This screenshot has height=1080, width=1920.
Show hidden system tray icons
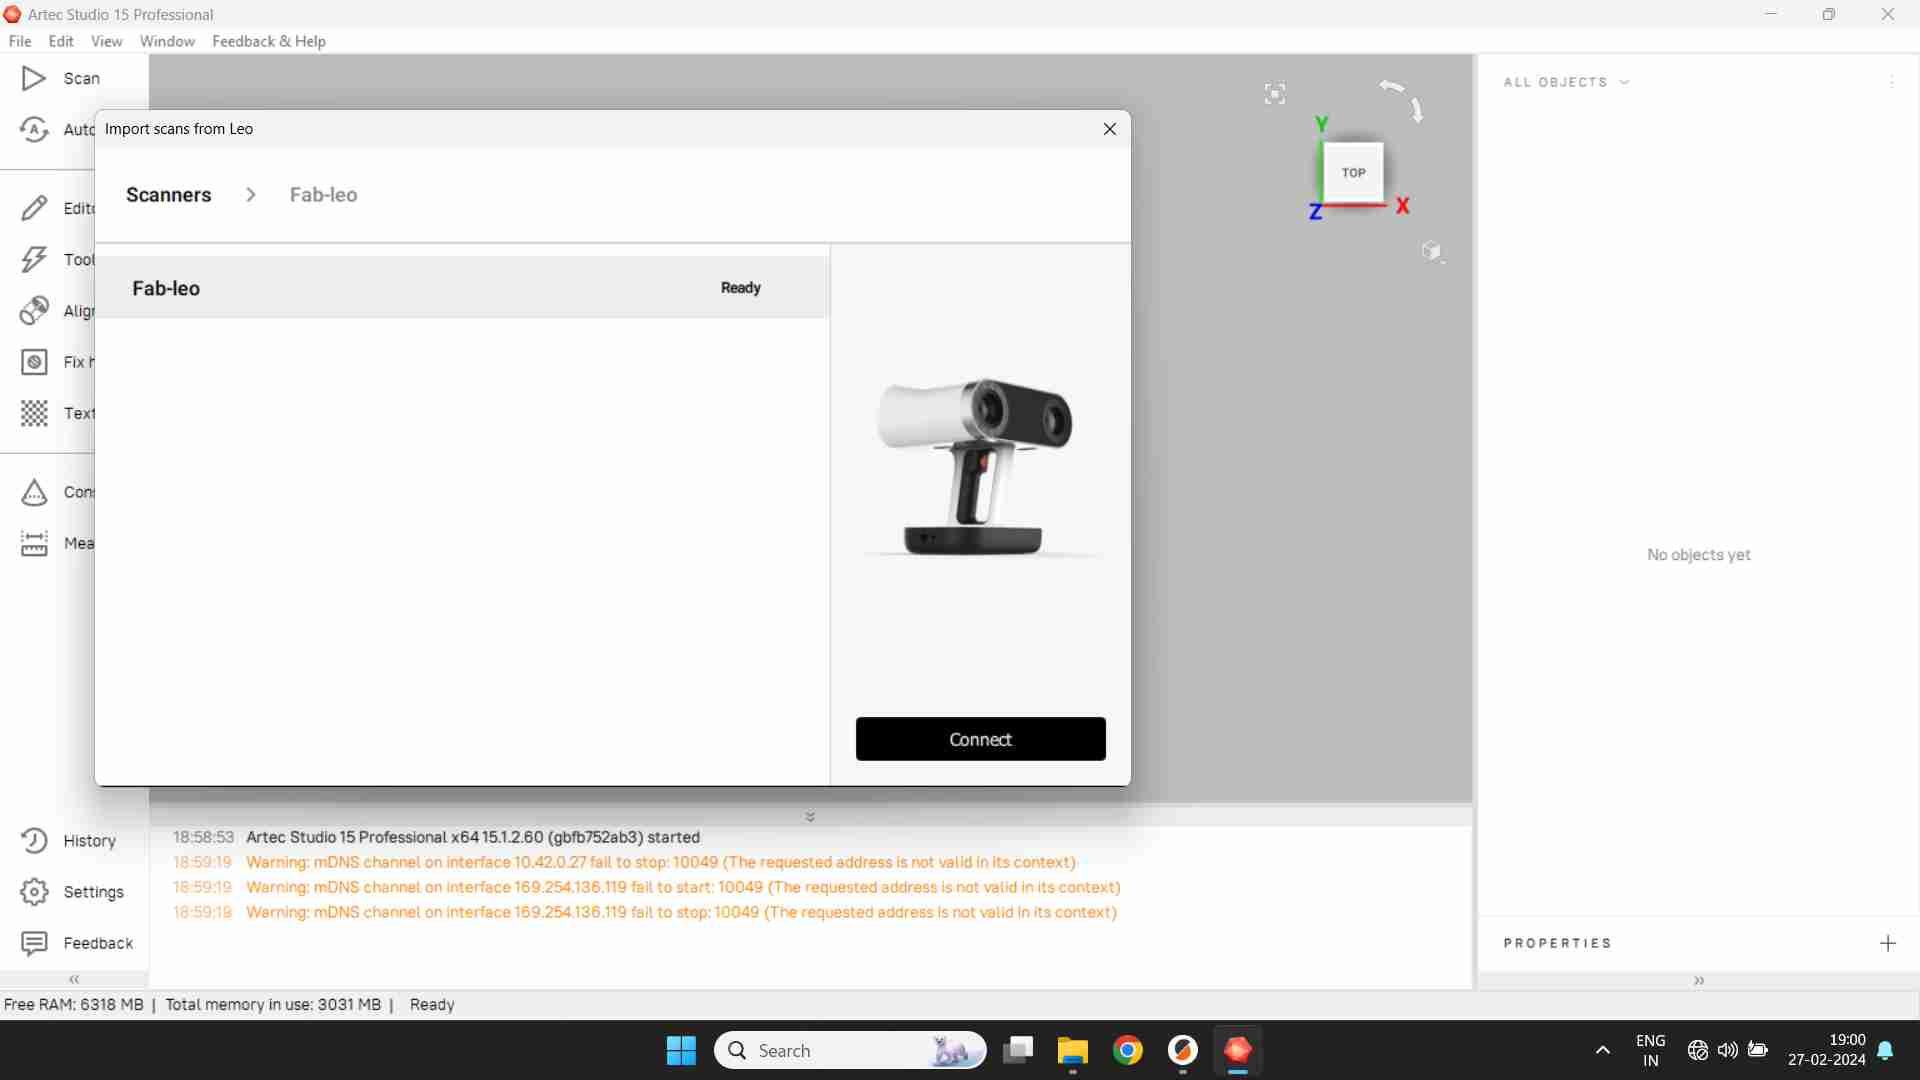(1603, 1050)
